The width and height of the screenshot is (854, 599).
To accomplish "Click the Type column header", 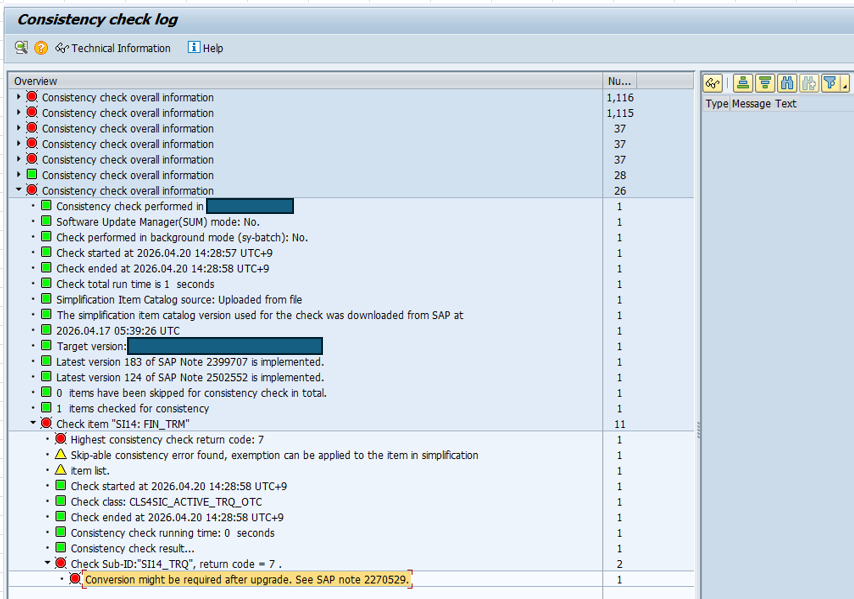I will (x=716, y=103).
